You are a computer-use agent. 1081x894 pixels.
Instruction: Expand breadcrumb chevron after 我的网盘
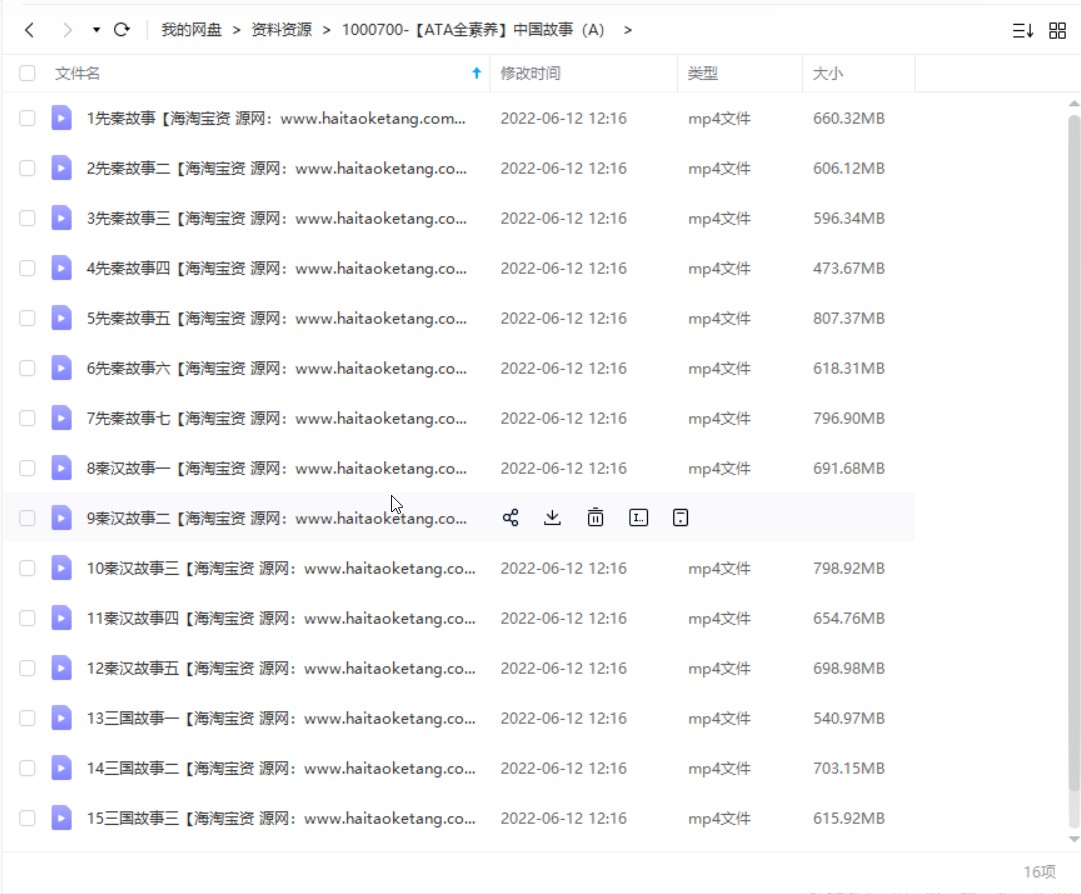click(x=236, y=30)
